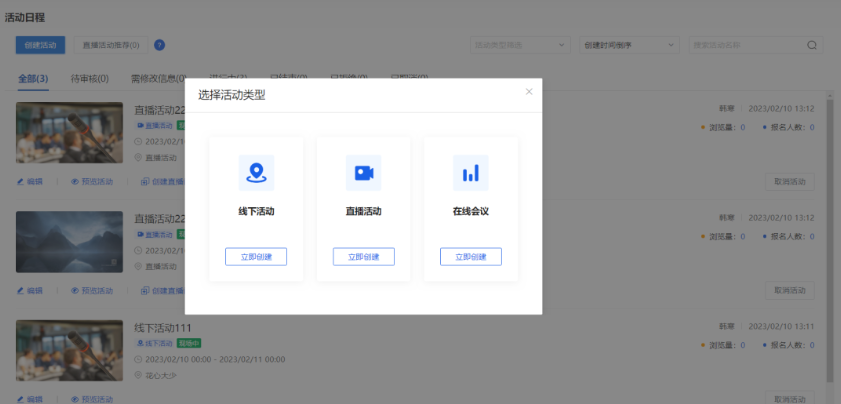Click the online meeting bar chart icon

470,173
